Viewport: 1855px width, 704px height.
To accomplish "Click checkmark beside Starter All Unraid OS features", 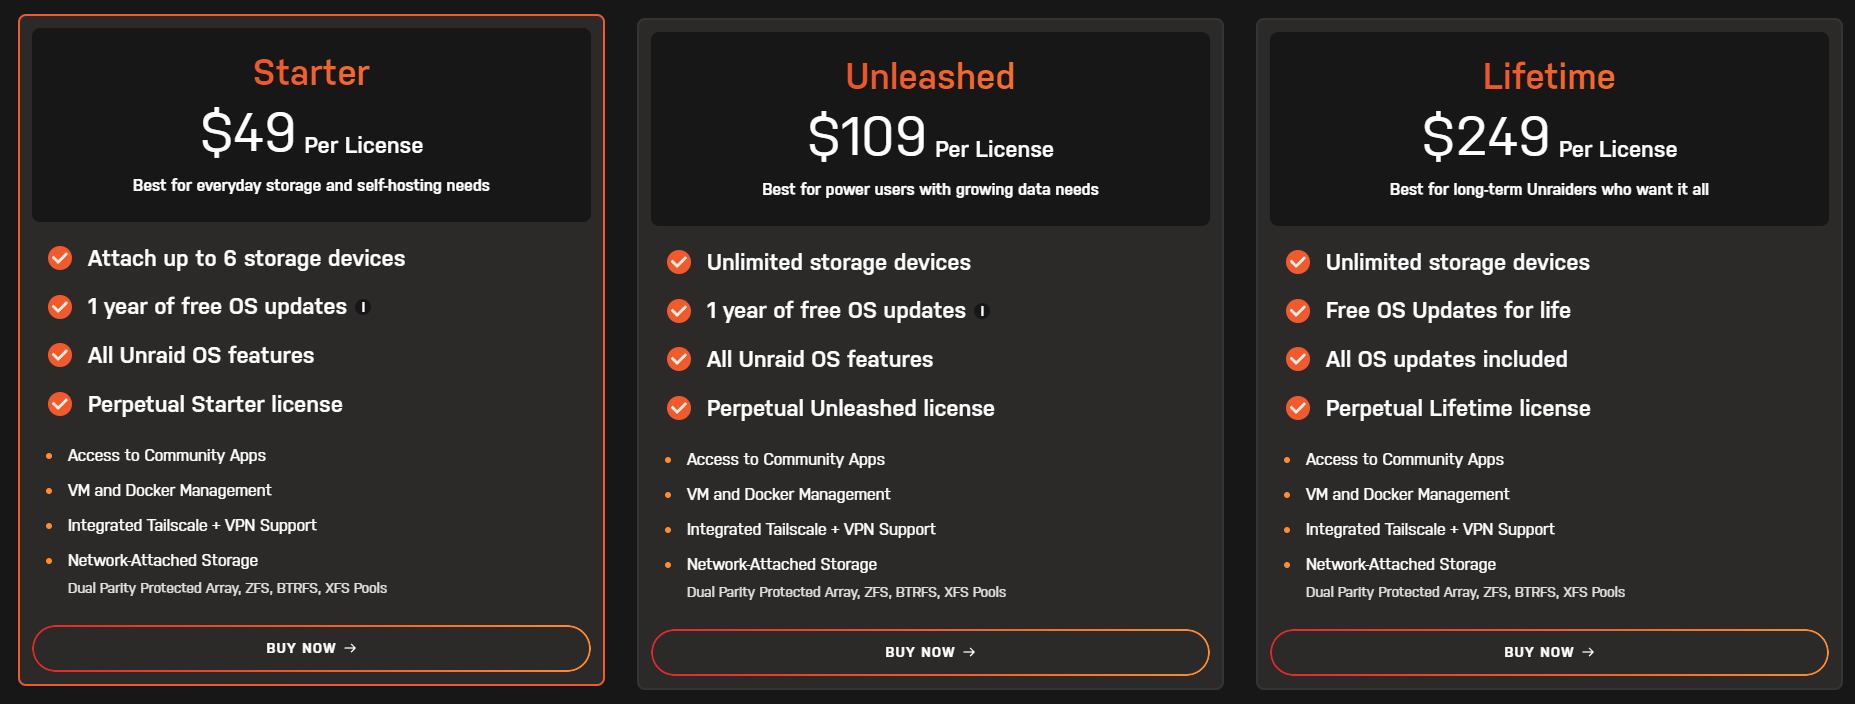I will [x=60, y=355].
